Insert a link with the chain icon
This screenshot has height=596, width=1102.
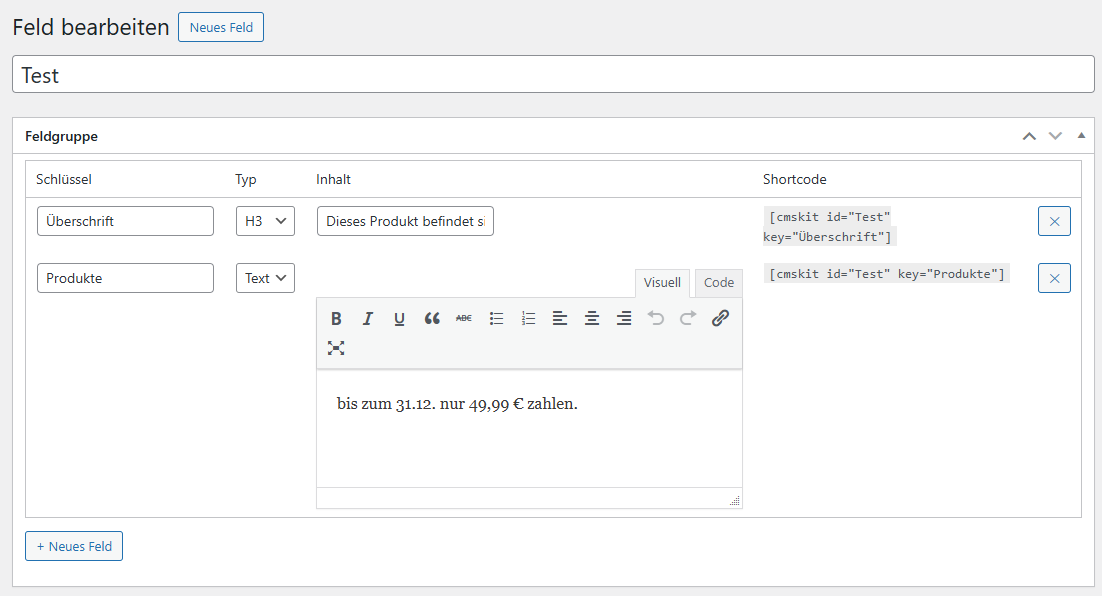tap(720, 319)
